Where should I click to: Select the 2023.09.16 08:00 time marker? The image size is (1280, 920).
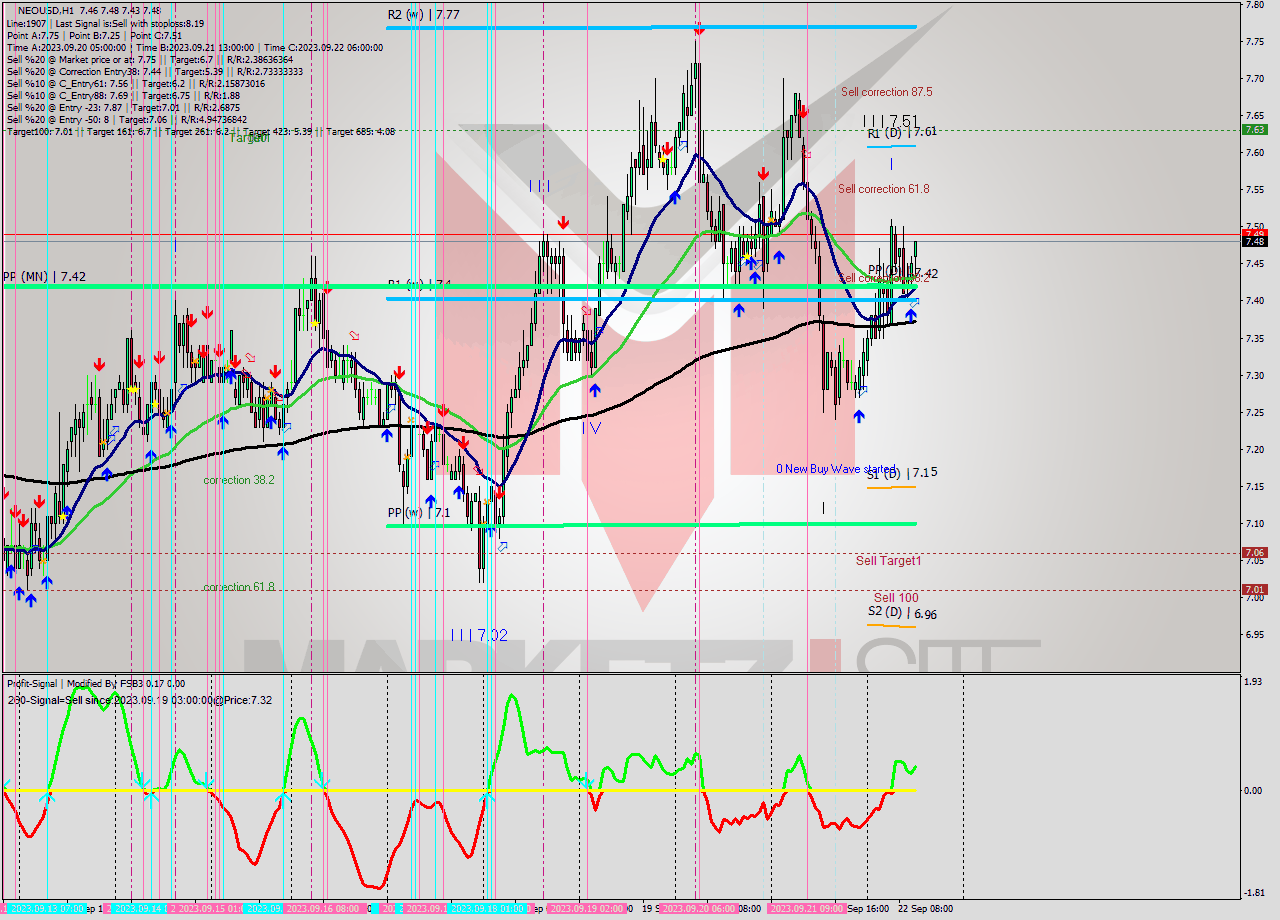324,909
